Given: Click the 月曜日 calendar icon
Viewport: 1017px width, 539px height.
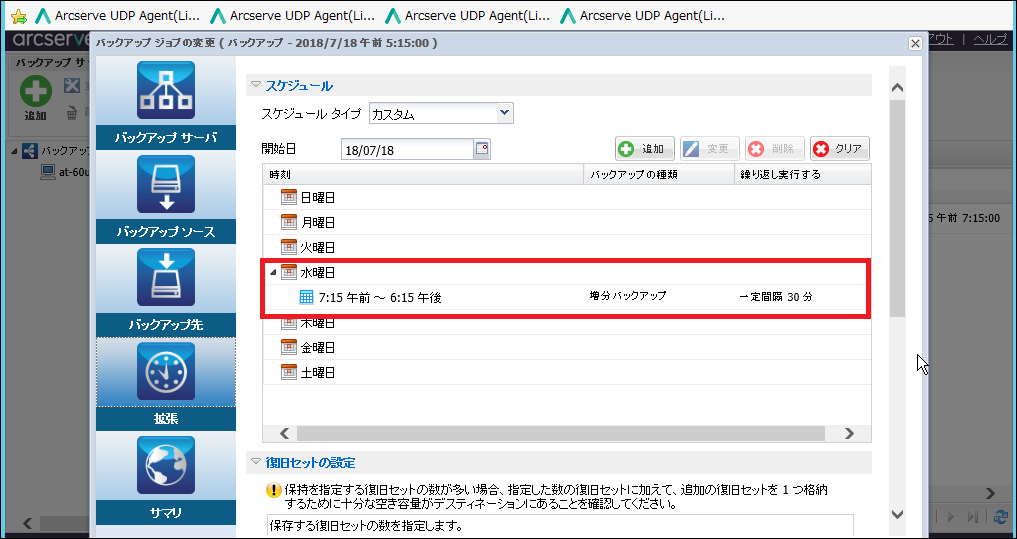Looking at the screenshot, I should pyautogui.click(x=289, y=222).
